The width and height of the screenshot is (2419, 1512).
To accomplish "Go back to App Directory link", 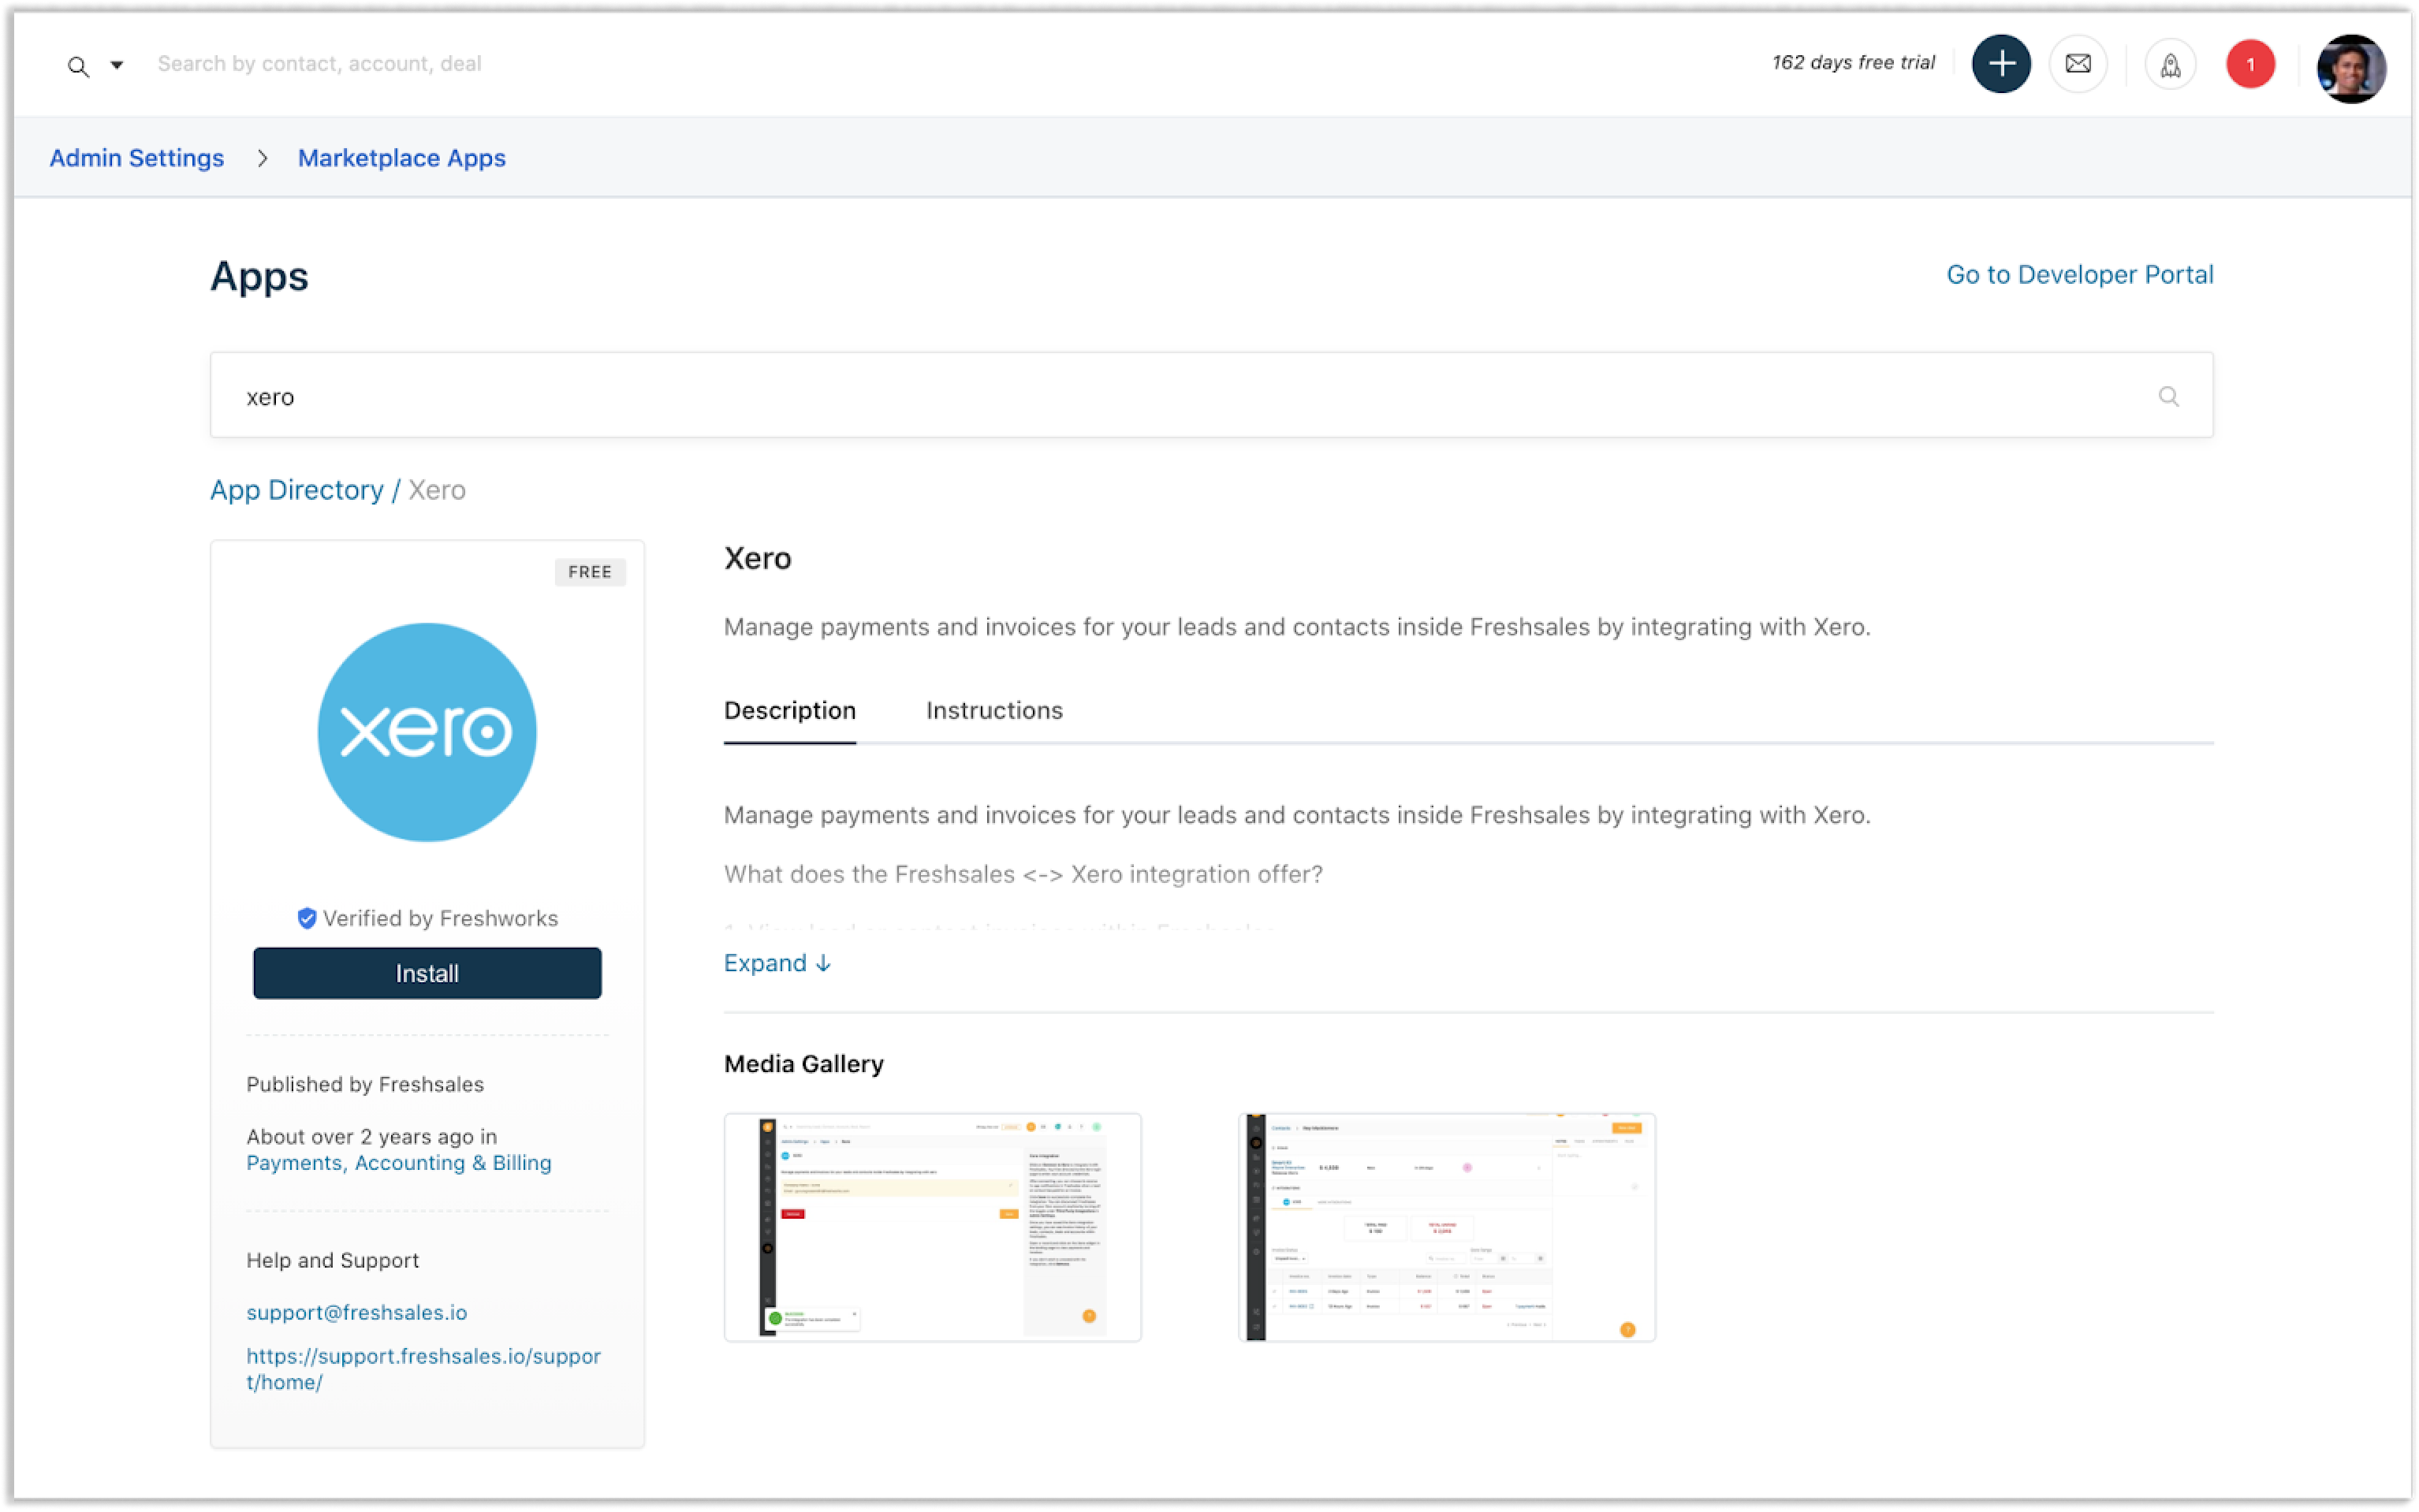I will 297,490.
